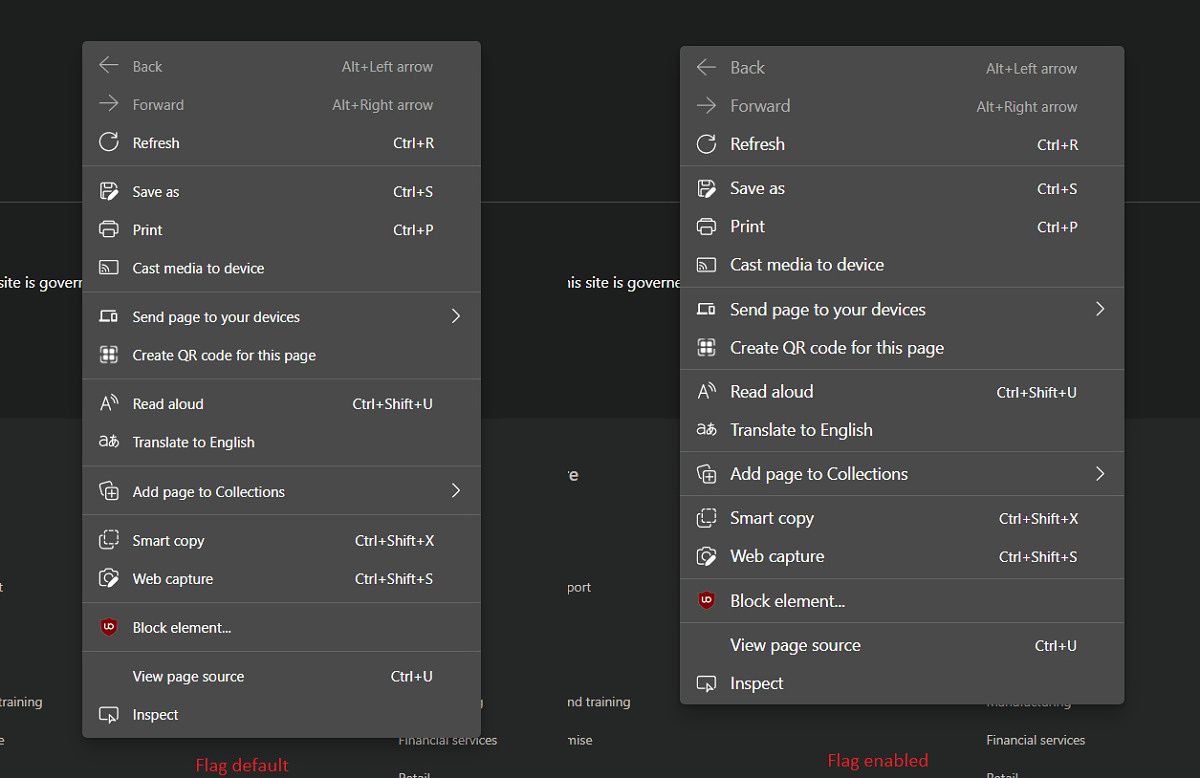Viewport: 1200px width, 778px height.
Task: Click the Cast media to device icon
Action: [109, 268]
